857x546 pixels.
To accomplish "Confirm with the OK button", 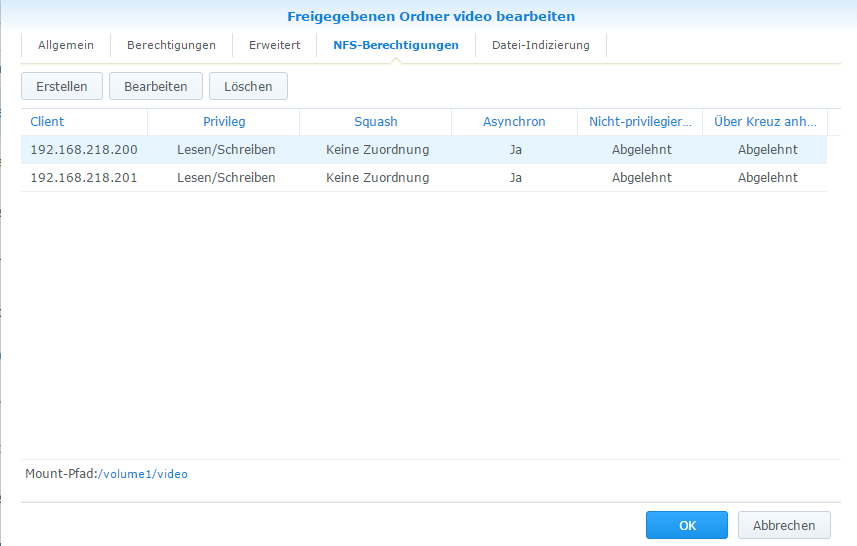I will pos(686,525).
